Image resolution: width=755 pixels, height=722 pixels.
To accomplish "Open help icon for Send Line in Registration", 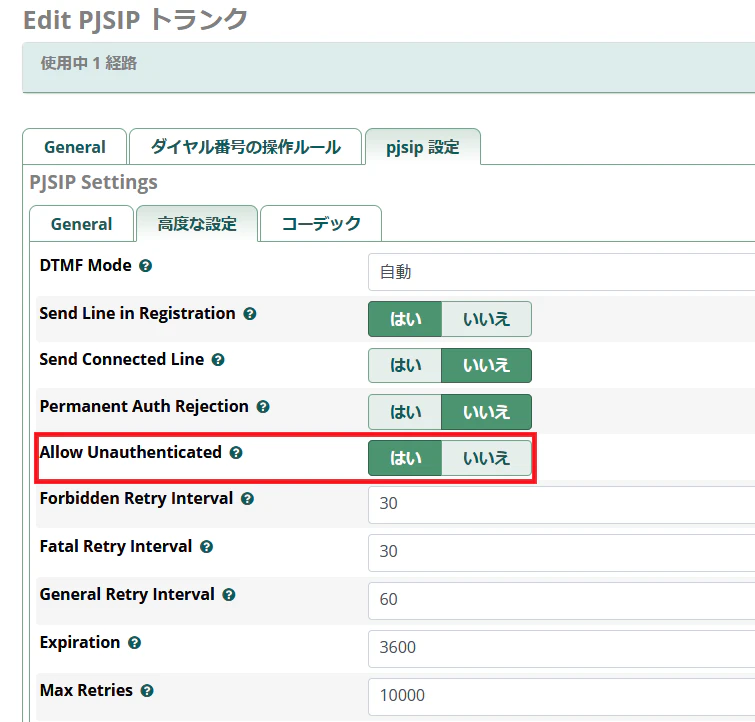I will [x=249, y=314].
